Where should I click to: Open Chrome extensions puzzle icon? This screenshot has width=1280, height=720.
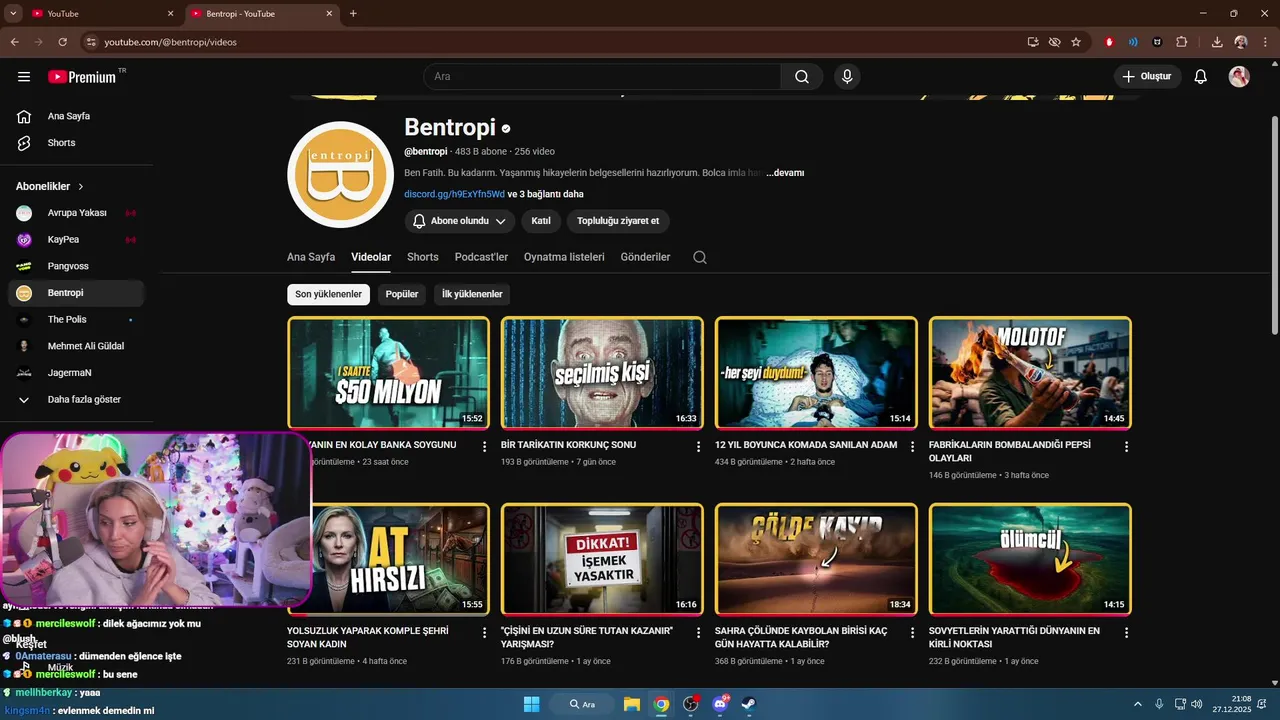point(1182,42)
